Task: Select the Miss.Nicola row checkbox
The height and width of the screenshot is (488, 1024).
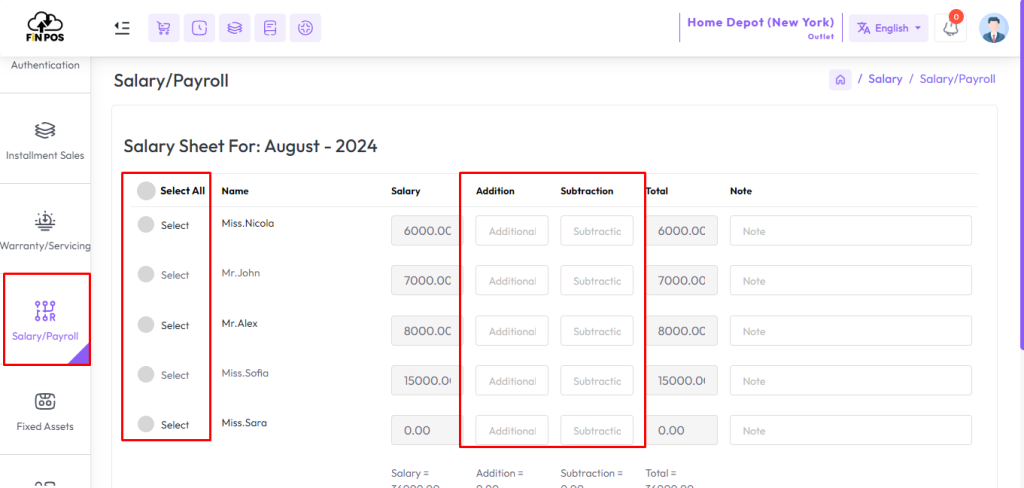Action: coord(146,225)
